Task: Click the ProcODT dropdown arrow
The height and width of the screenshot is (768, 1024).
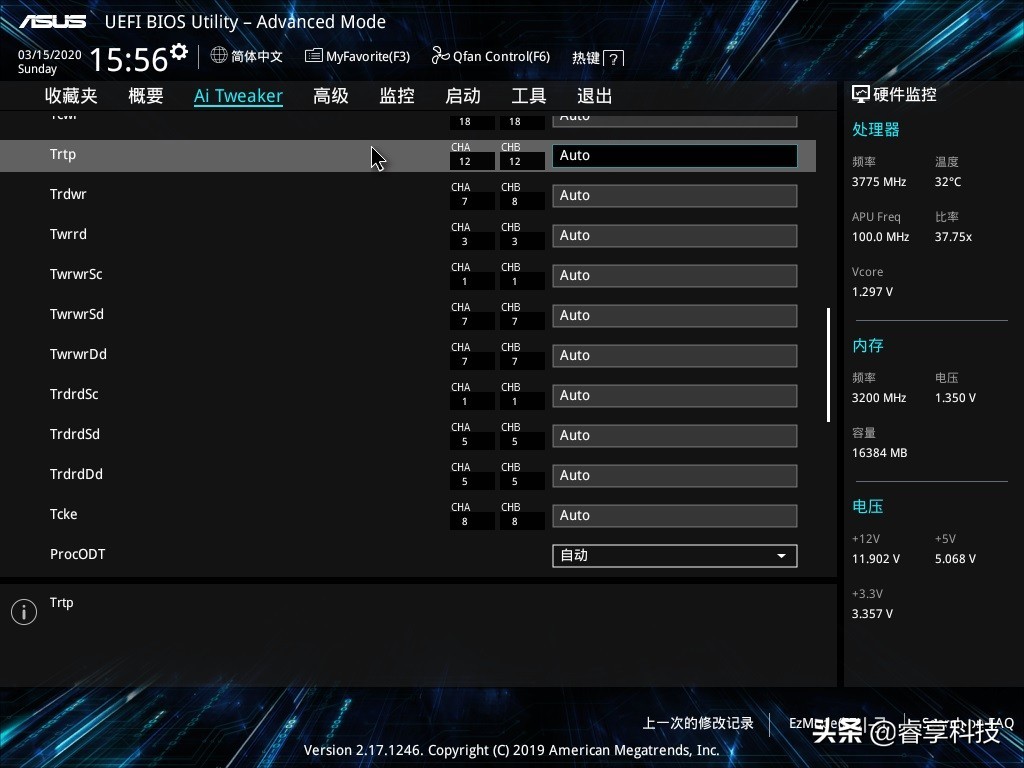Action: click(782, 556)
